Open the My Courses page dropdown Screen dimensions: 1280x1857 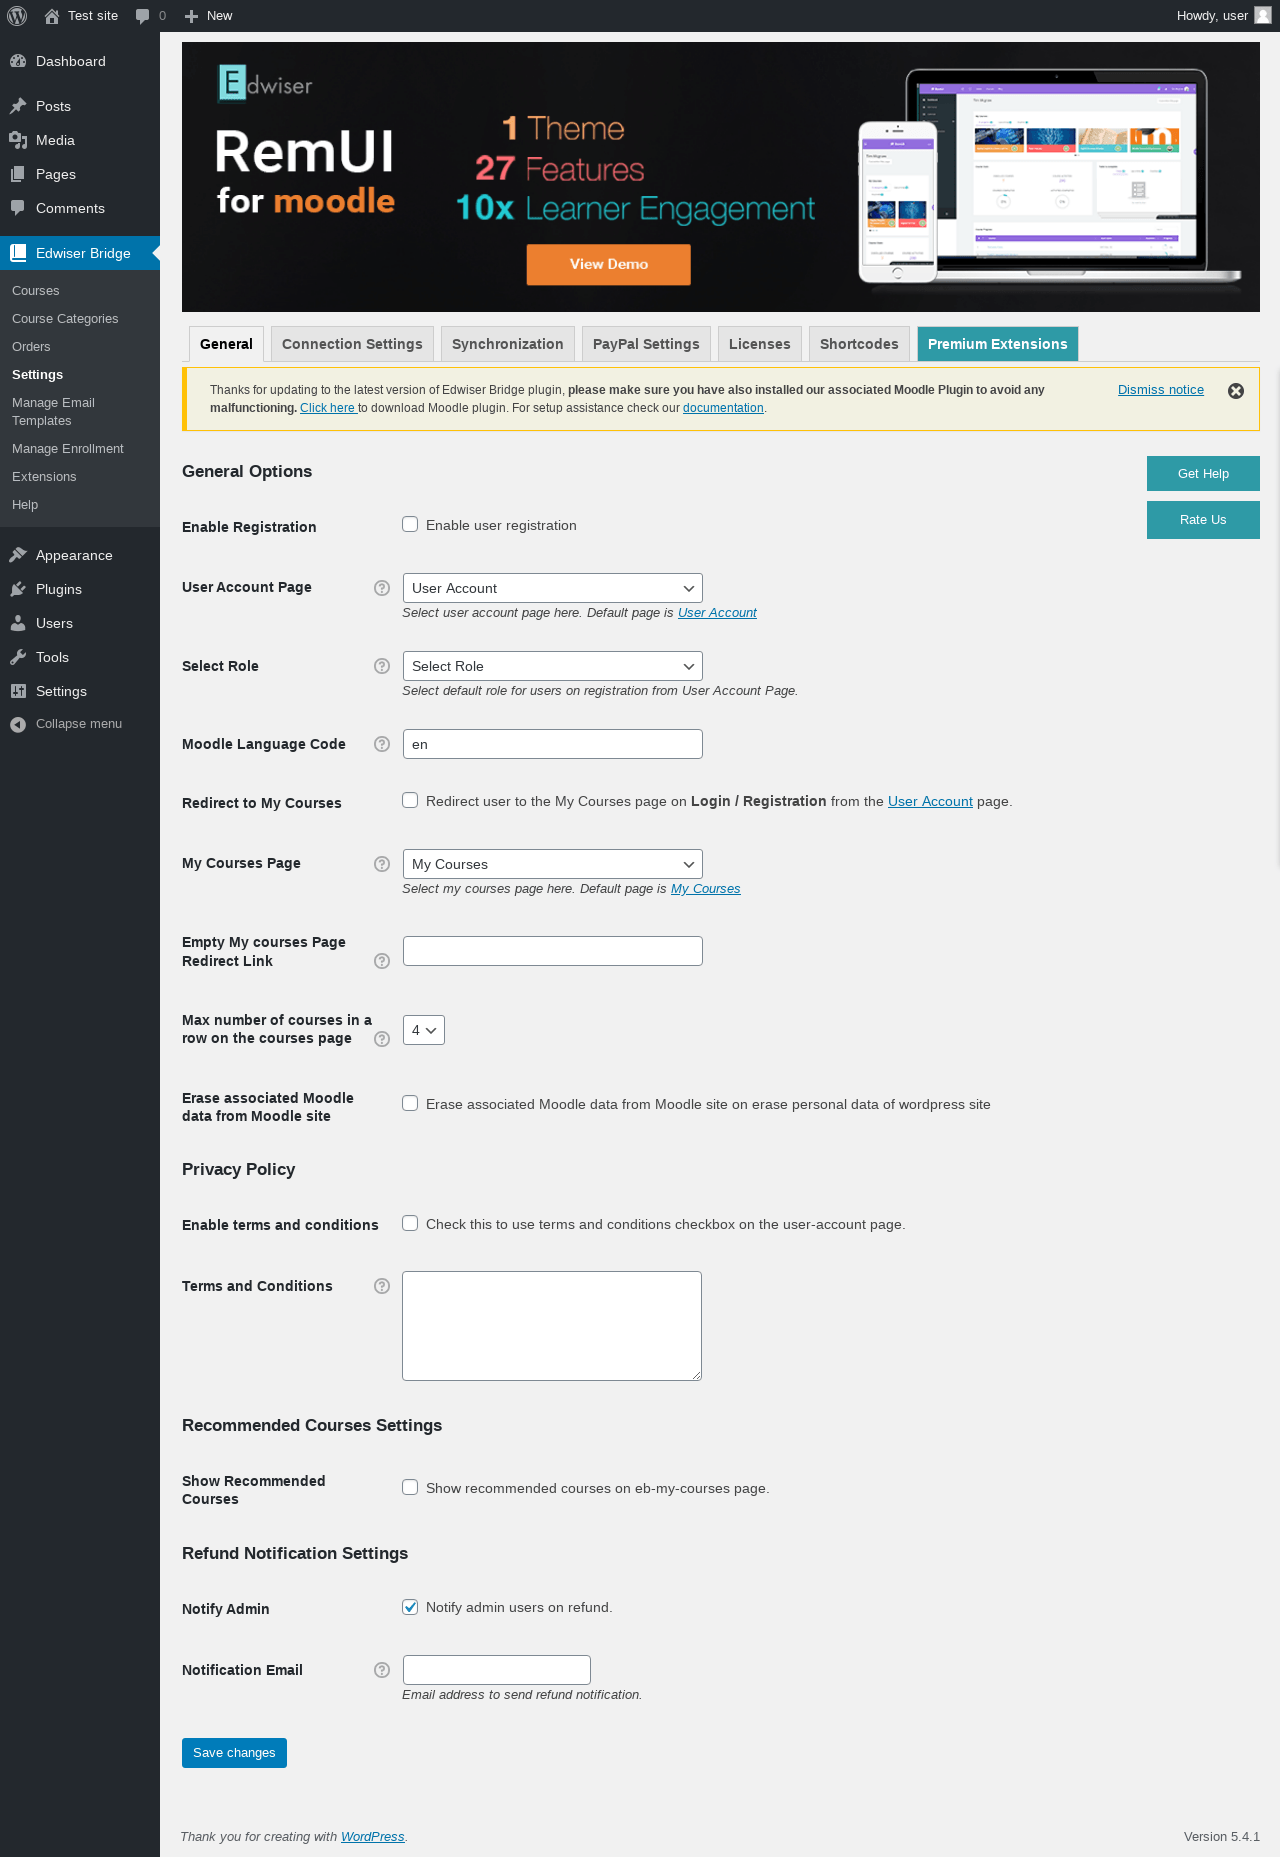pos(553,864)
